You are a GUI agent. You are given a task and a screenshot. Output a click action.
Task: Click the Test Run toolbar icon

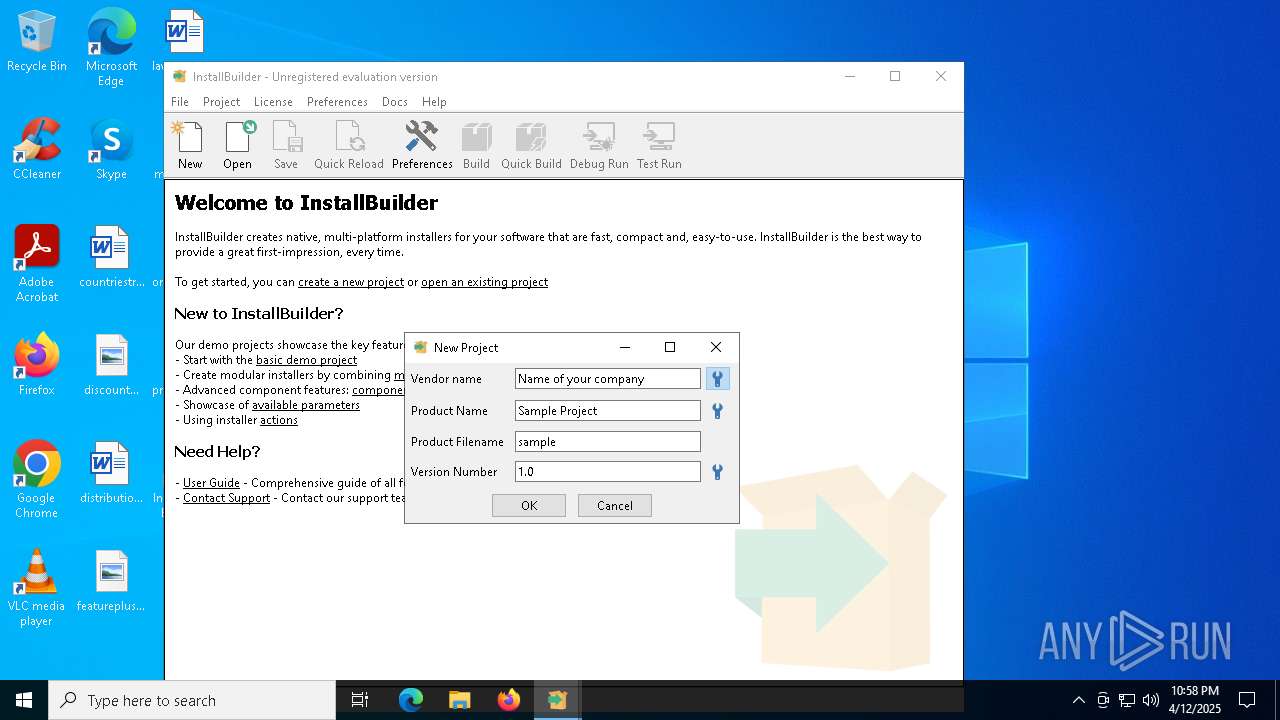[x=659, y=145]
